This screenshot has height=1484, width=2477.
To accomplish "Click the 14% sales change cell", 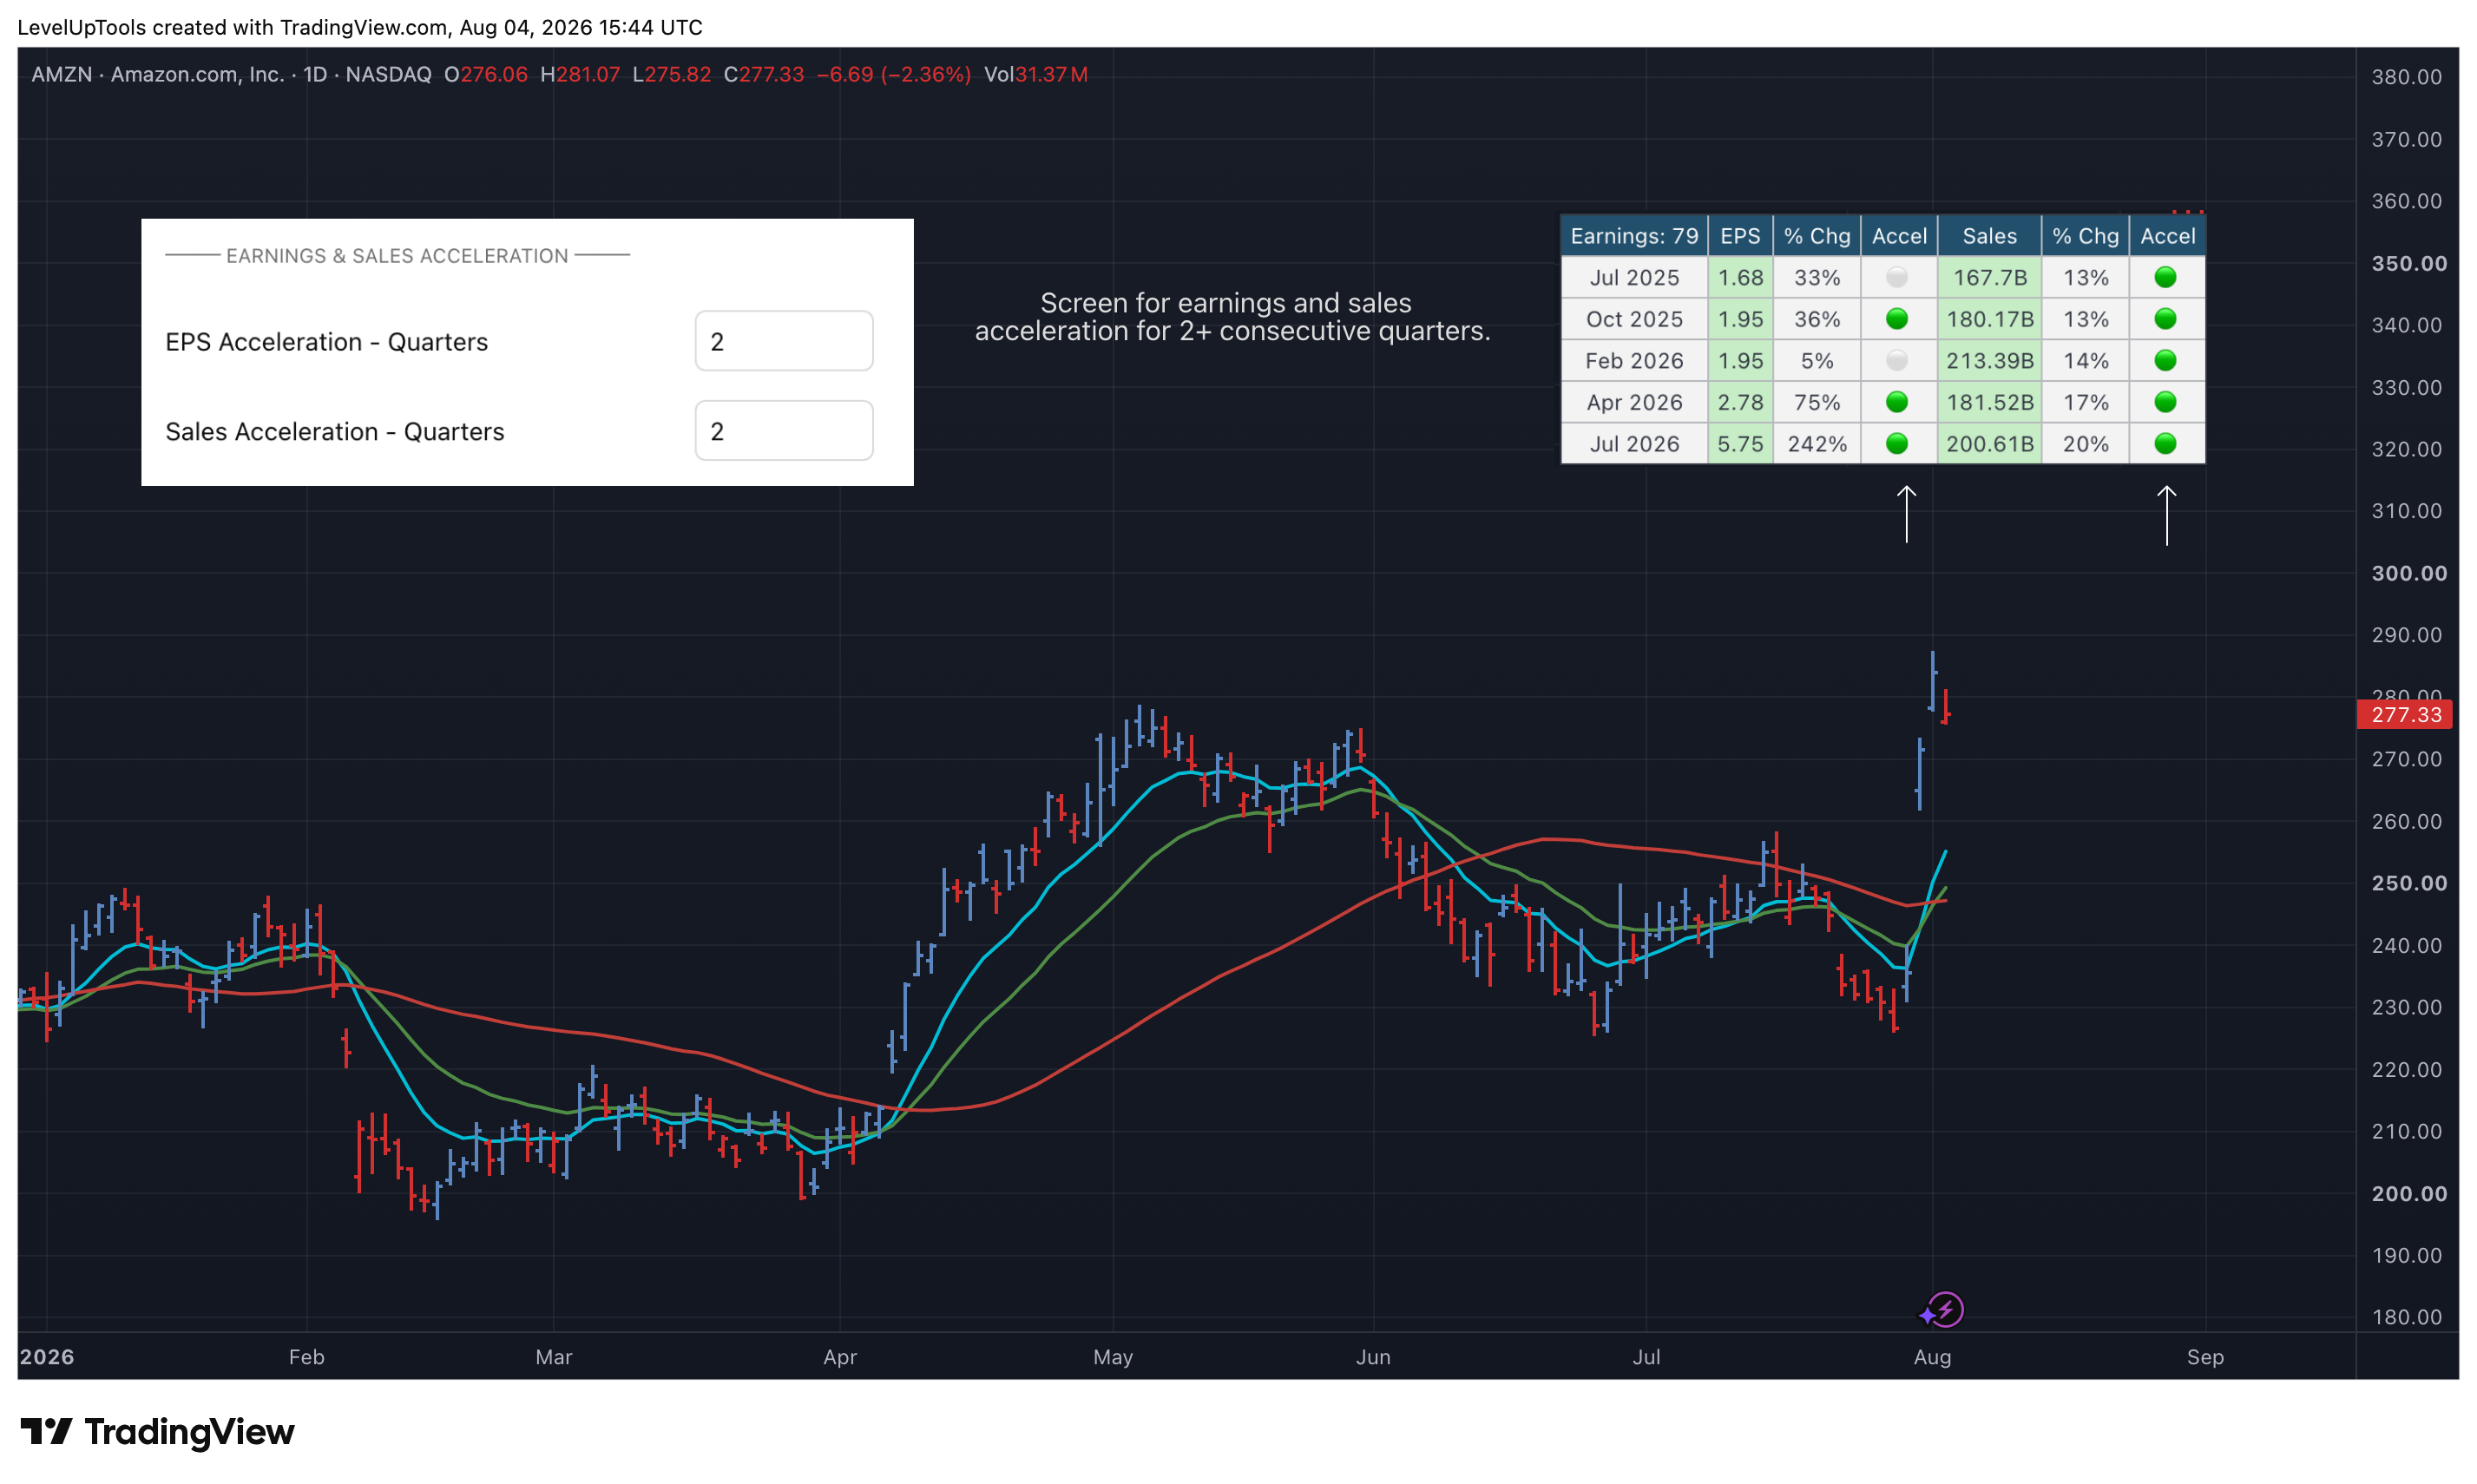I will [x=2085, y=361].
